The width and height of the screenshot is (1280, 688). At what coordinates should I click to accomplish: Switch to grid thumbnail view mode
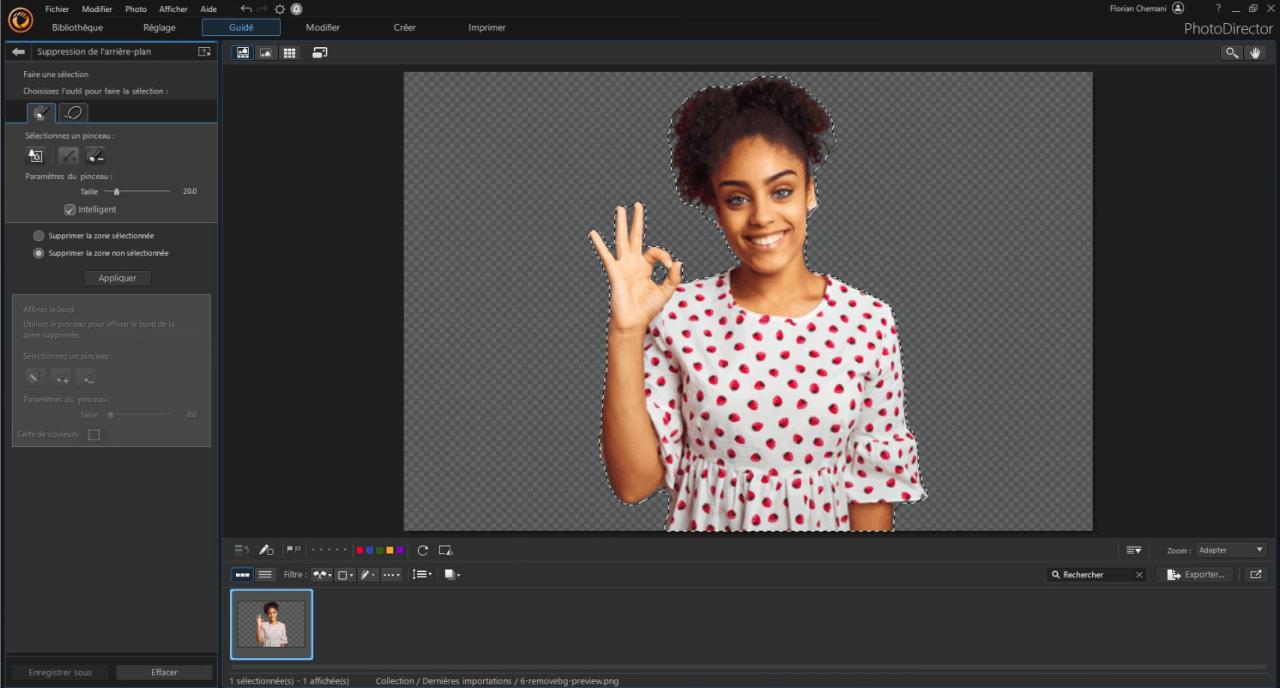[x=290, y=53]
